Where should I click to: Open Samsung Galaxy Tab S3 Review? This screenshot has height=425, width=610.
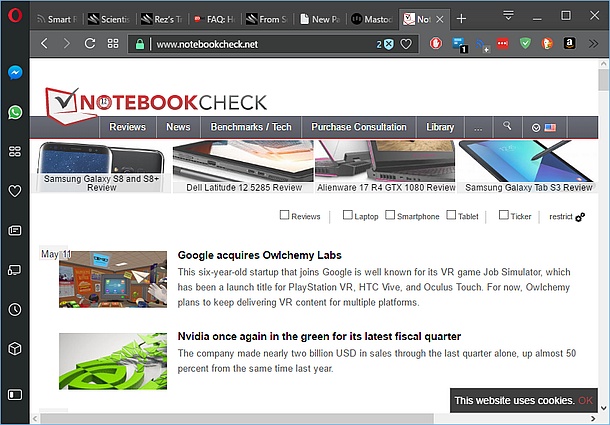pos(528,167)
